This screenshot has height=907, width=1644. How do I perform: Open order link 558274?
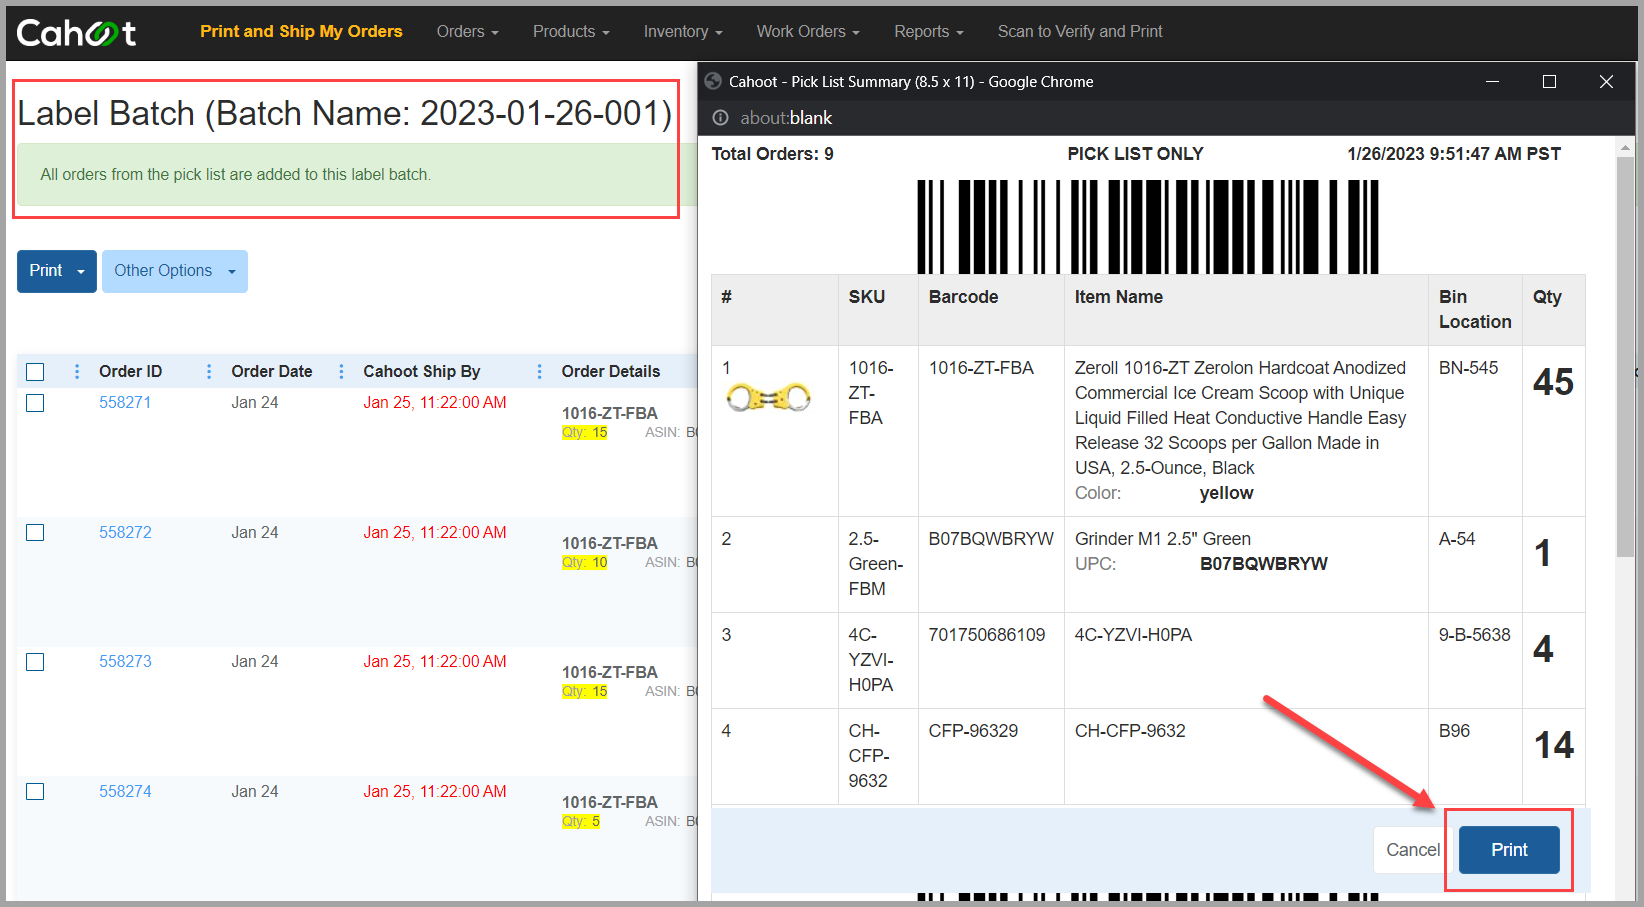click(x=125, y=791)
